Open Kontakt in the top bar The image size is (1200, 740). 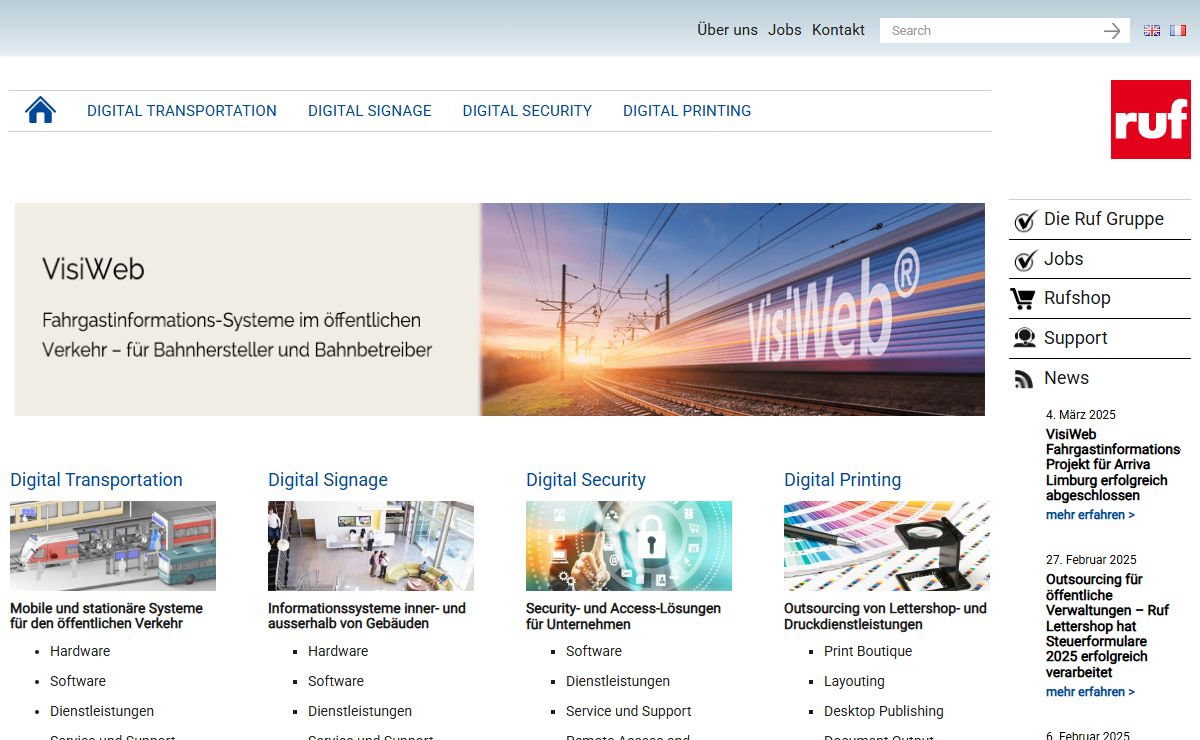(x=838, y=30)
